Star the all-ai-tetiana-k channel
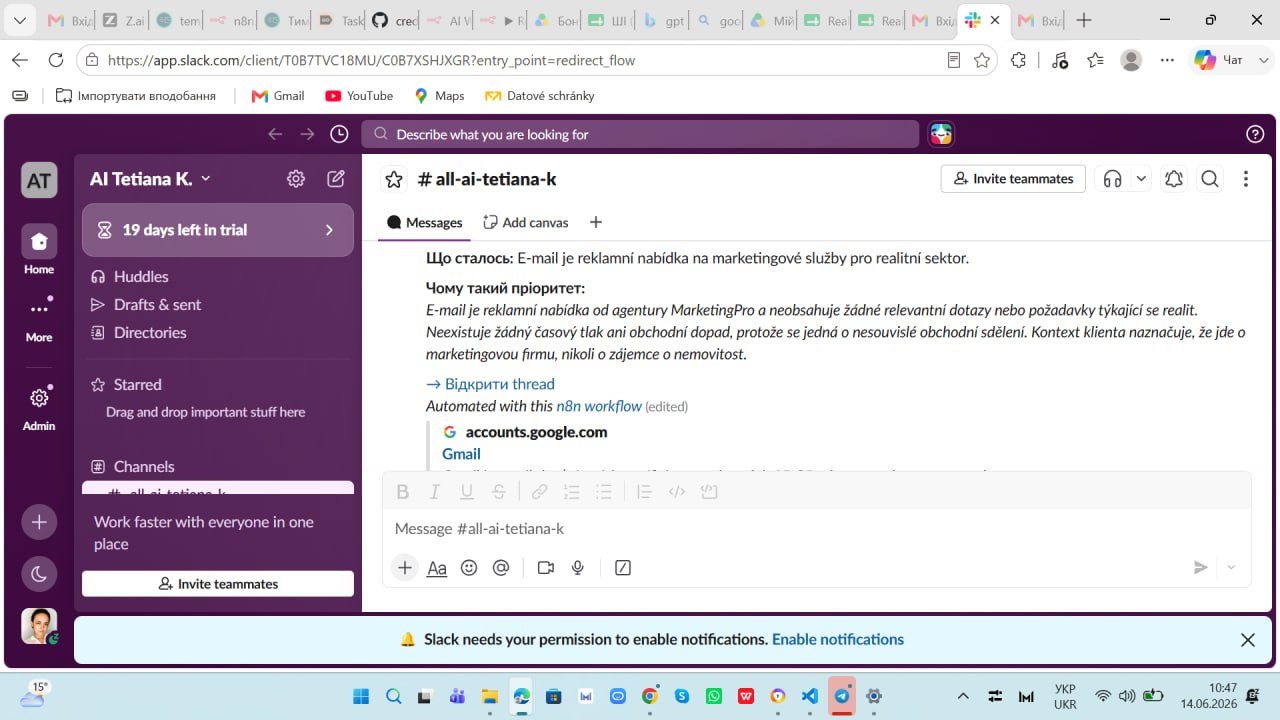The height and width of the screenshot is (720, 1280). click(x=394, y=179)
